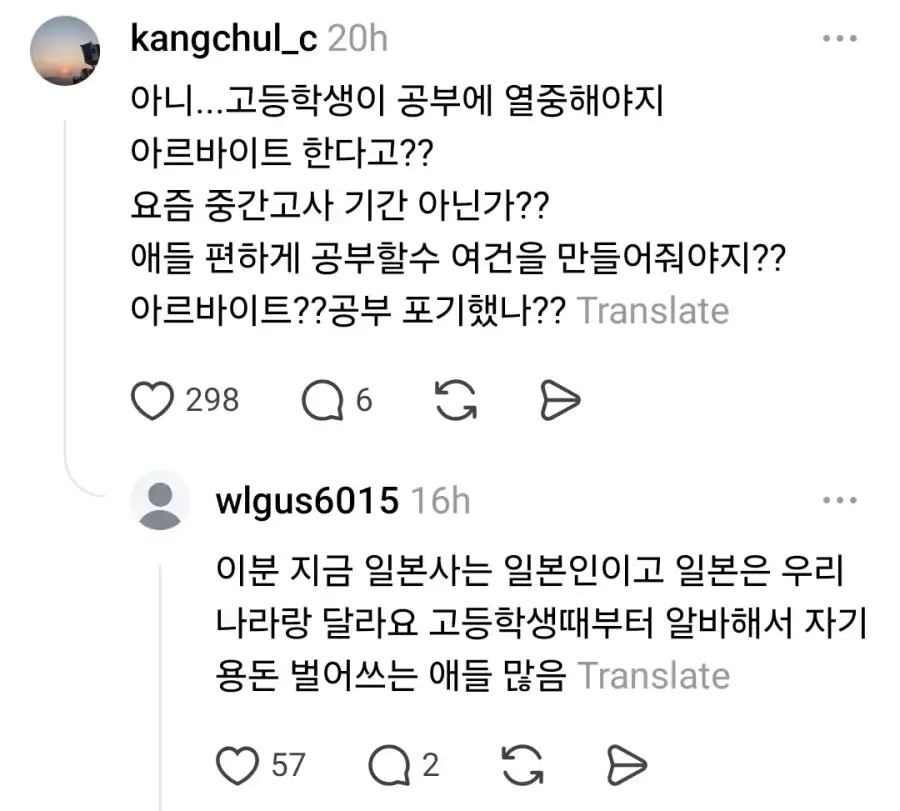Screen dimensions: 900x811
Task: Show the 57 likes on wlgus6015's reply
Action: click(x=288, y=763)
